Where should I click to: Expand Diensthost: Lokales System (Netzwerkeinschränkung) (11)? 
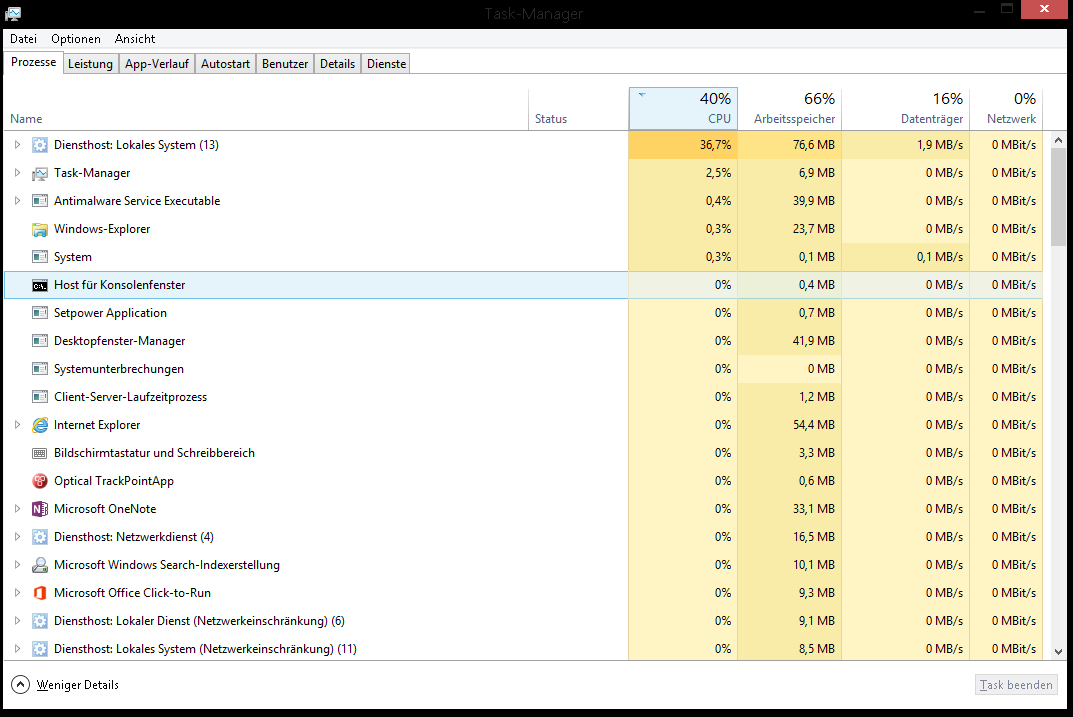[x=18, y=649]
